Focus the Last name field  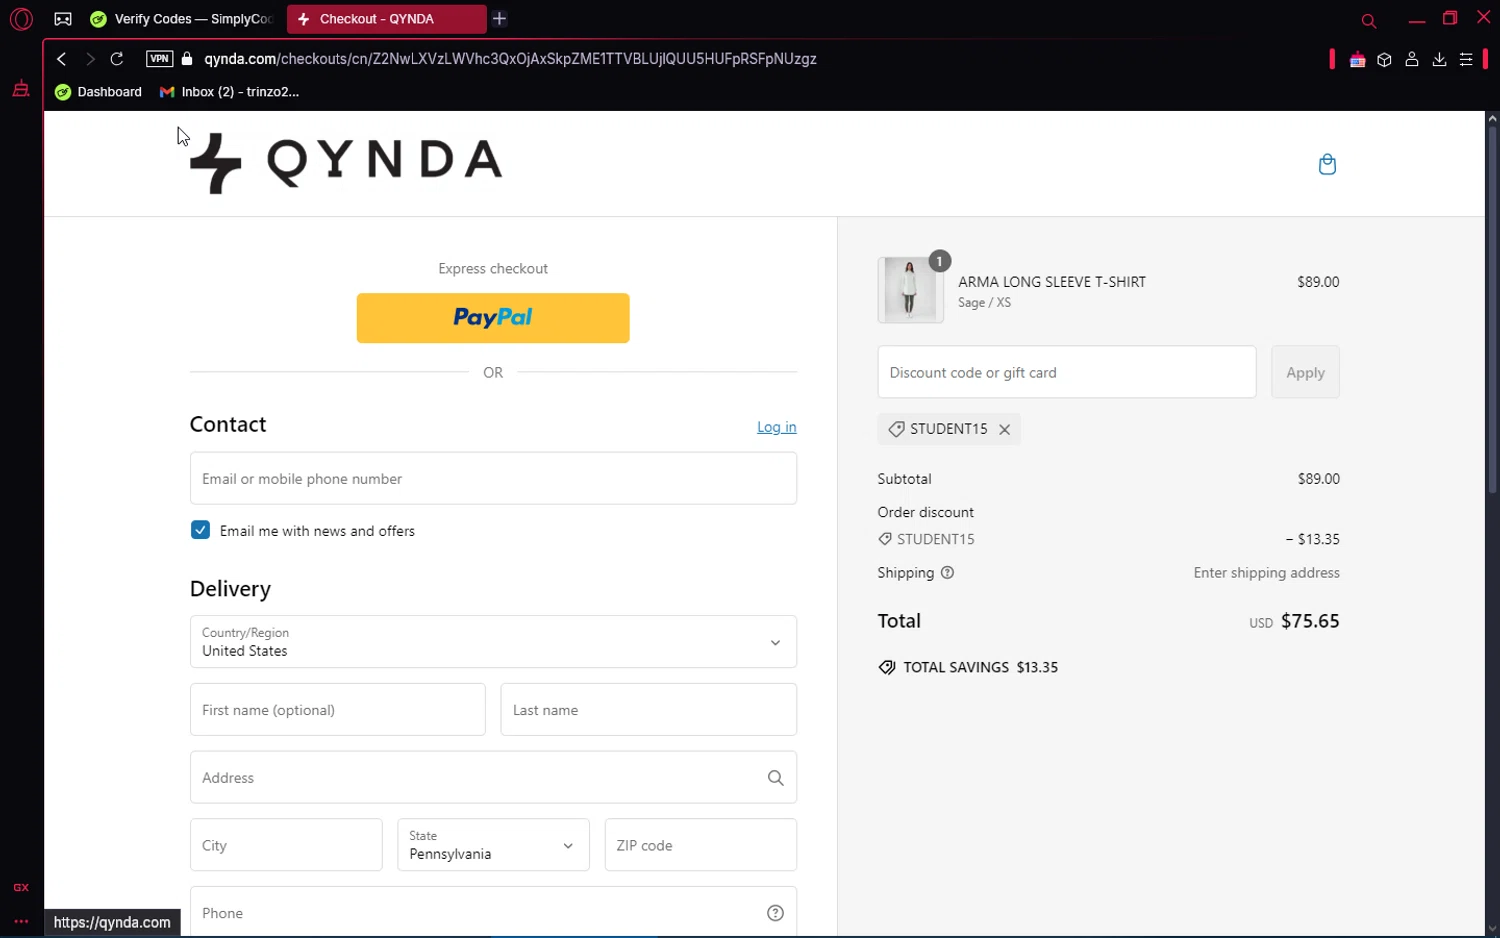[x=649, y=709]
